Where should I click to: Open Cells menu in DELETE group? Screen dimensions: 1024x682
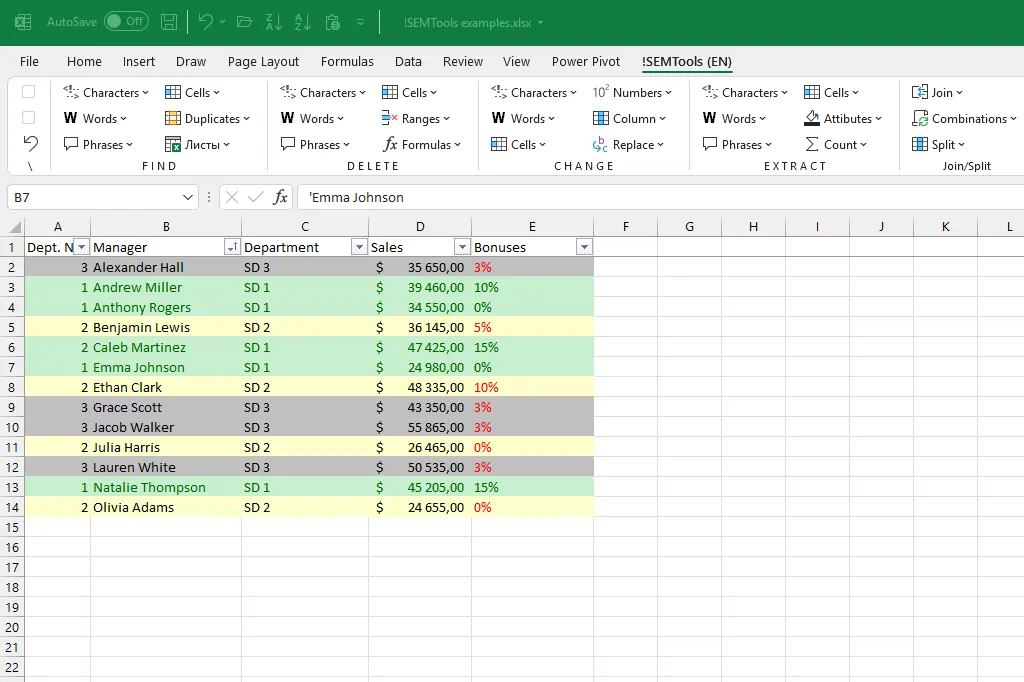pyautogui.click(x=409, y=93)
